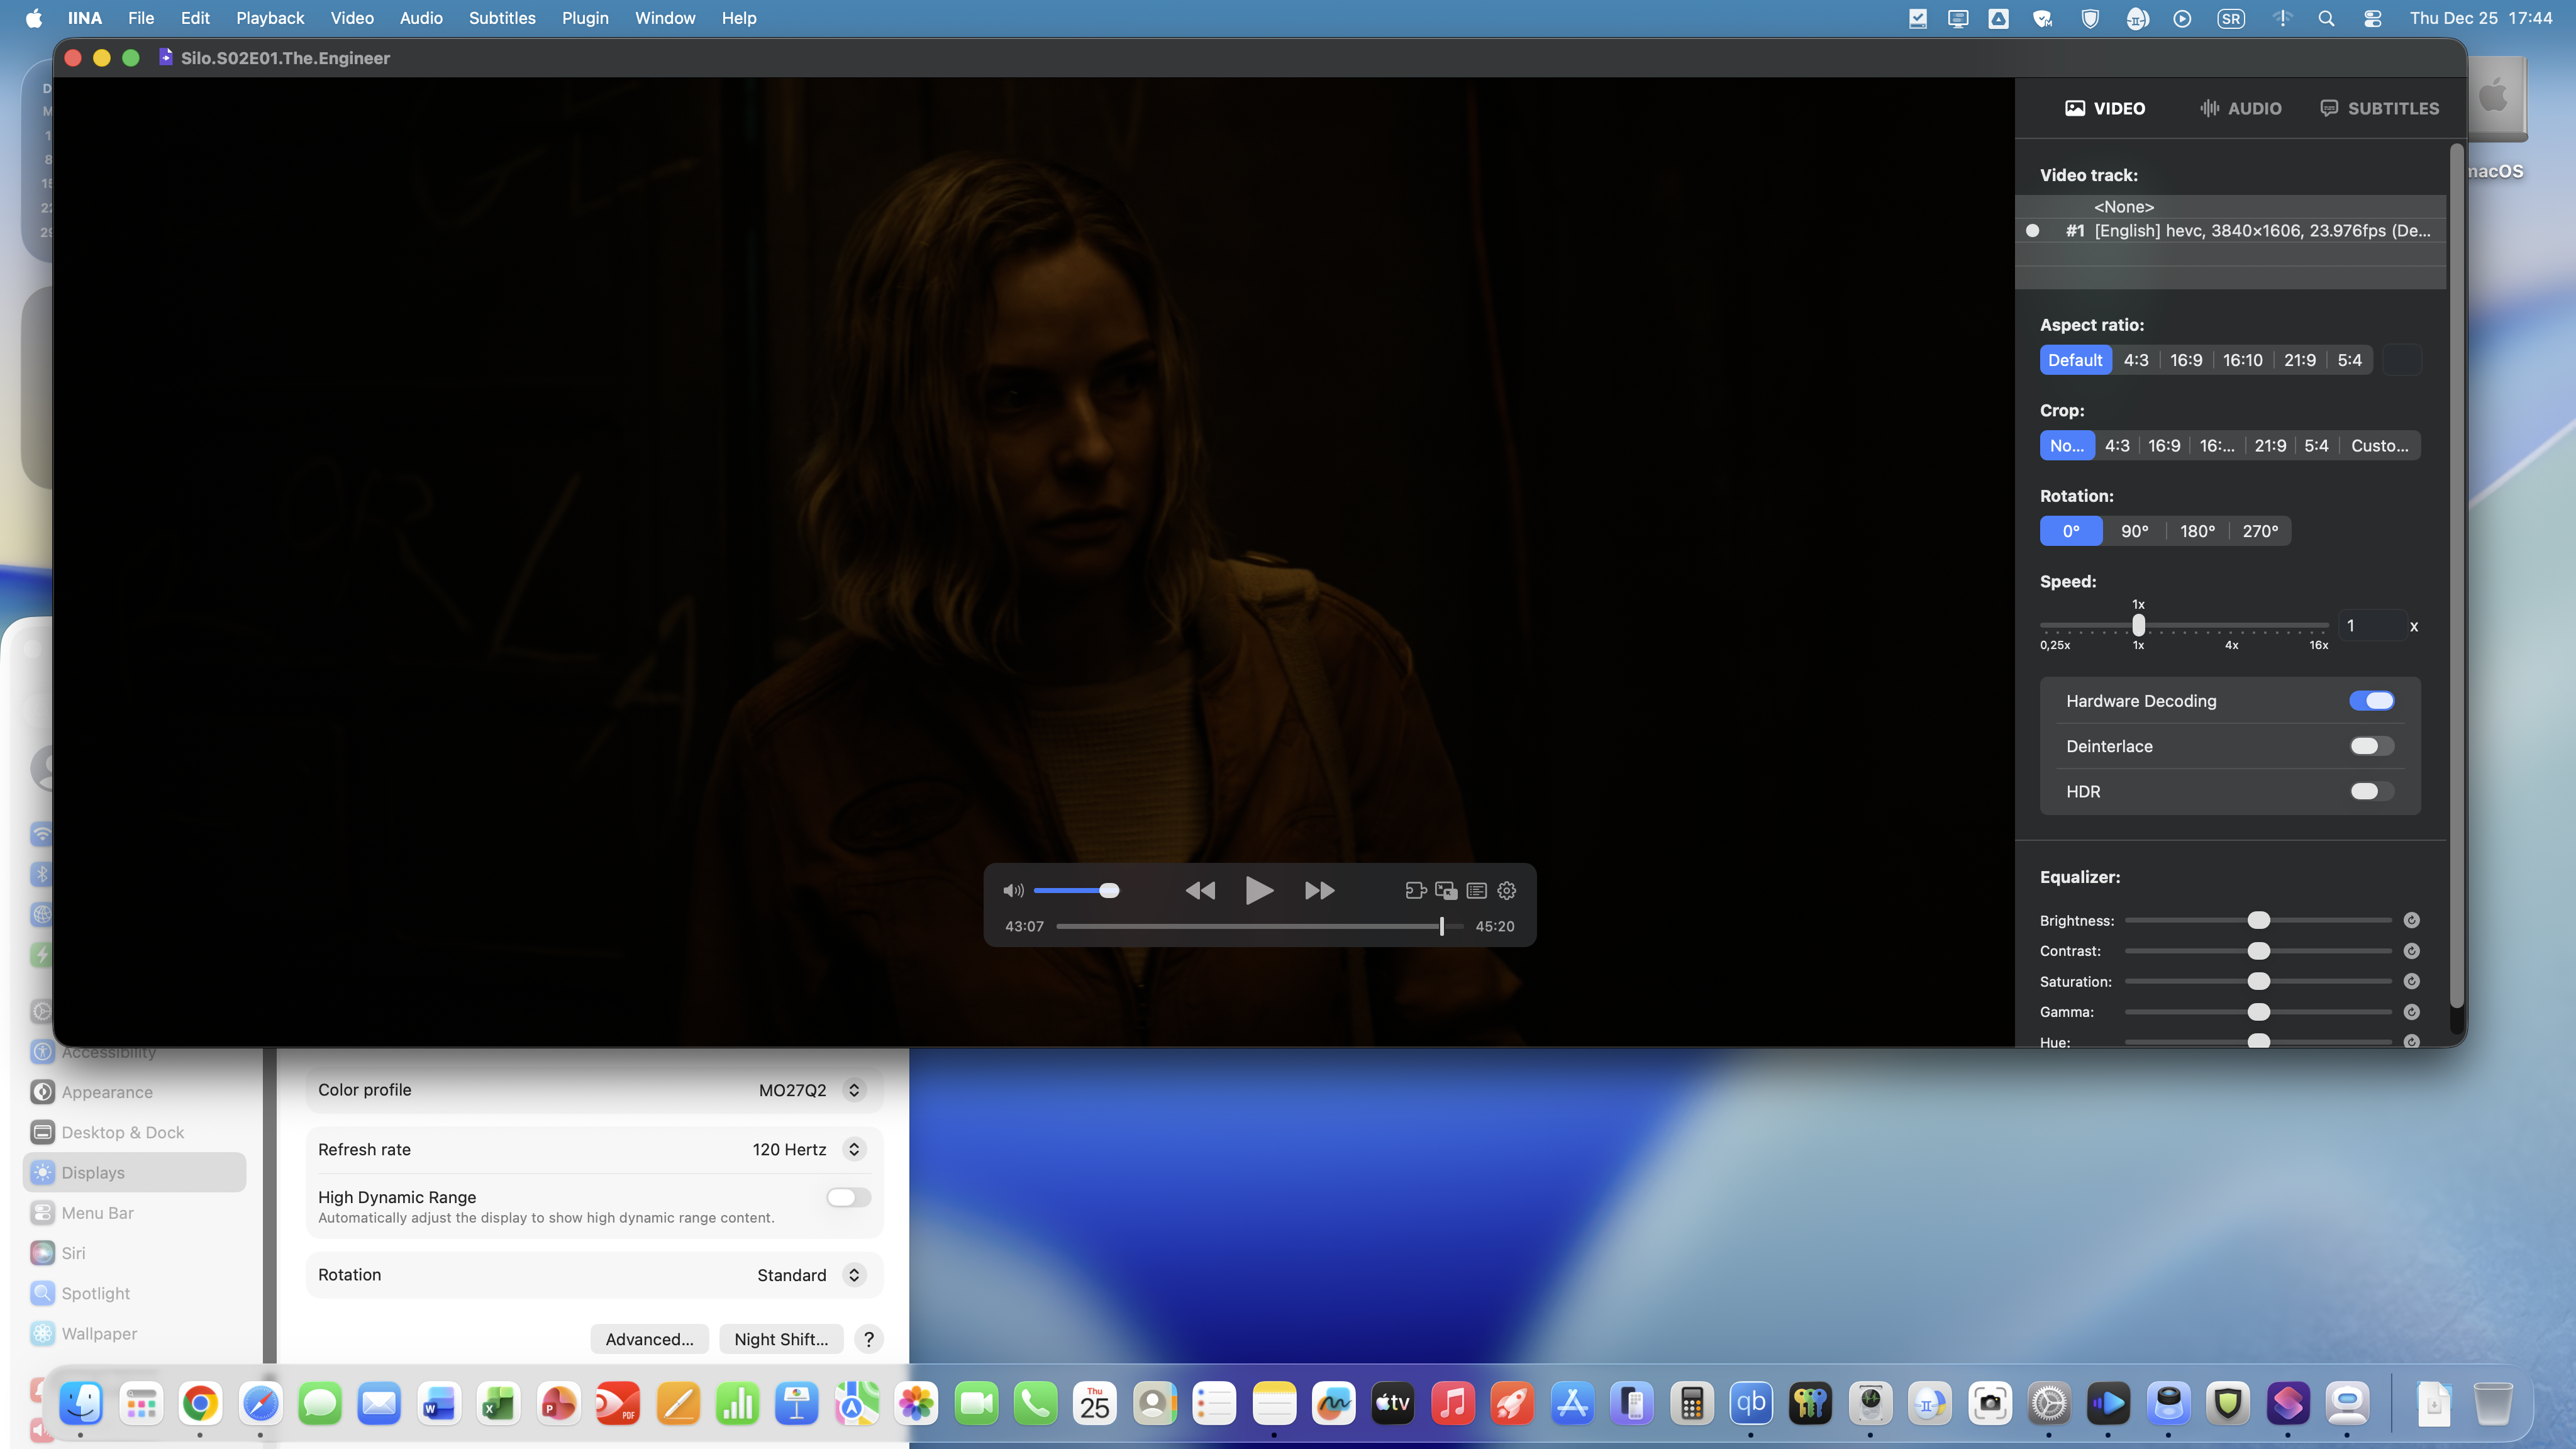2576x1449 pixels.
Task: Enable High Dynamic Range in Displays settings
Action: point(847,1197)
